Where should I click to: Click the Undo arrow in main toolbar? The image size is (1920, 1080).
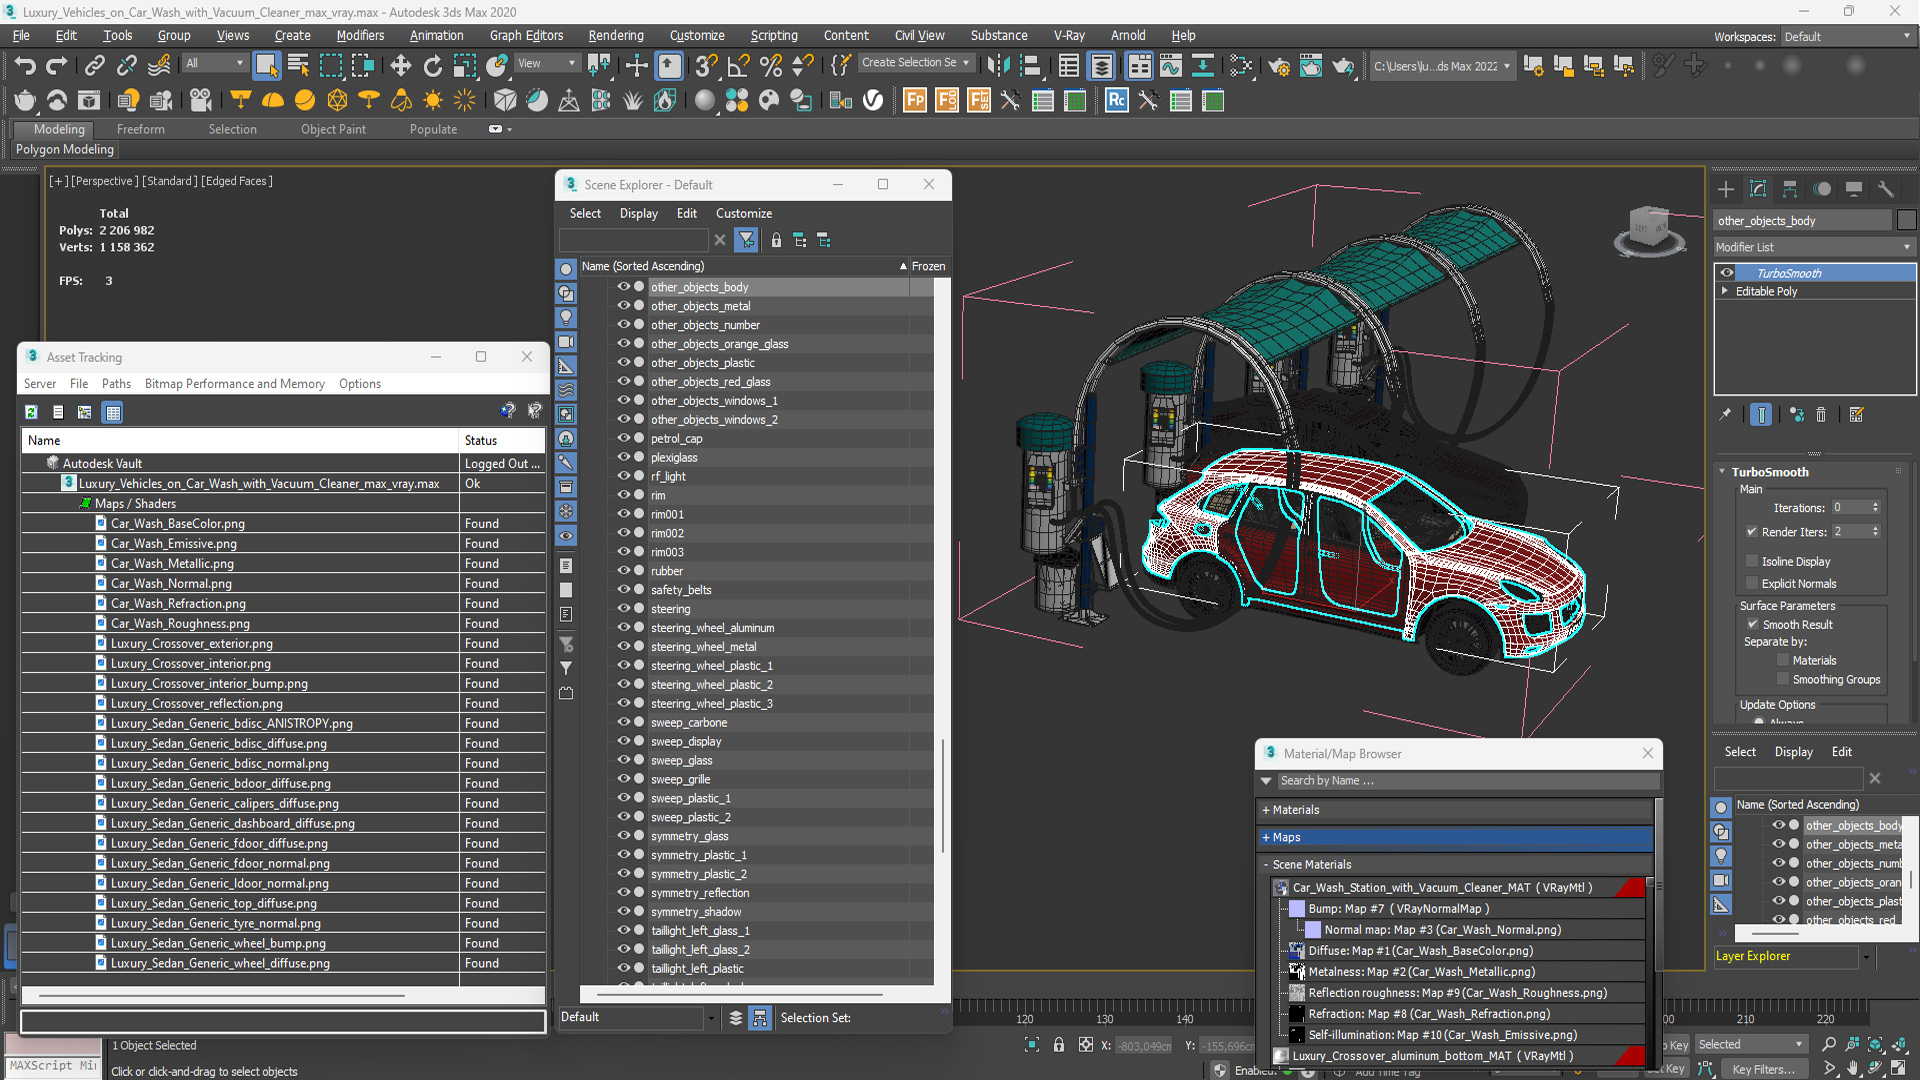point(25,66)
